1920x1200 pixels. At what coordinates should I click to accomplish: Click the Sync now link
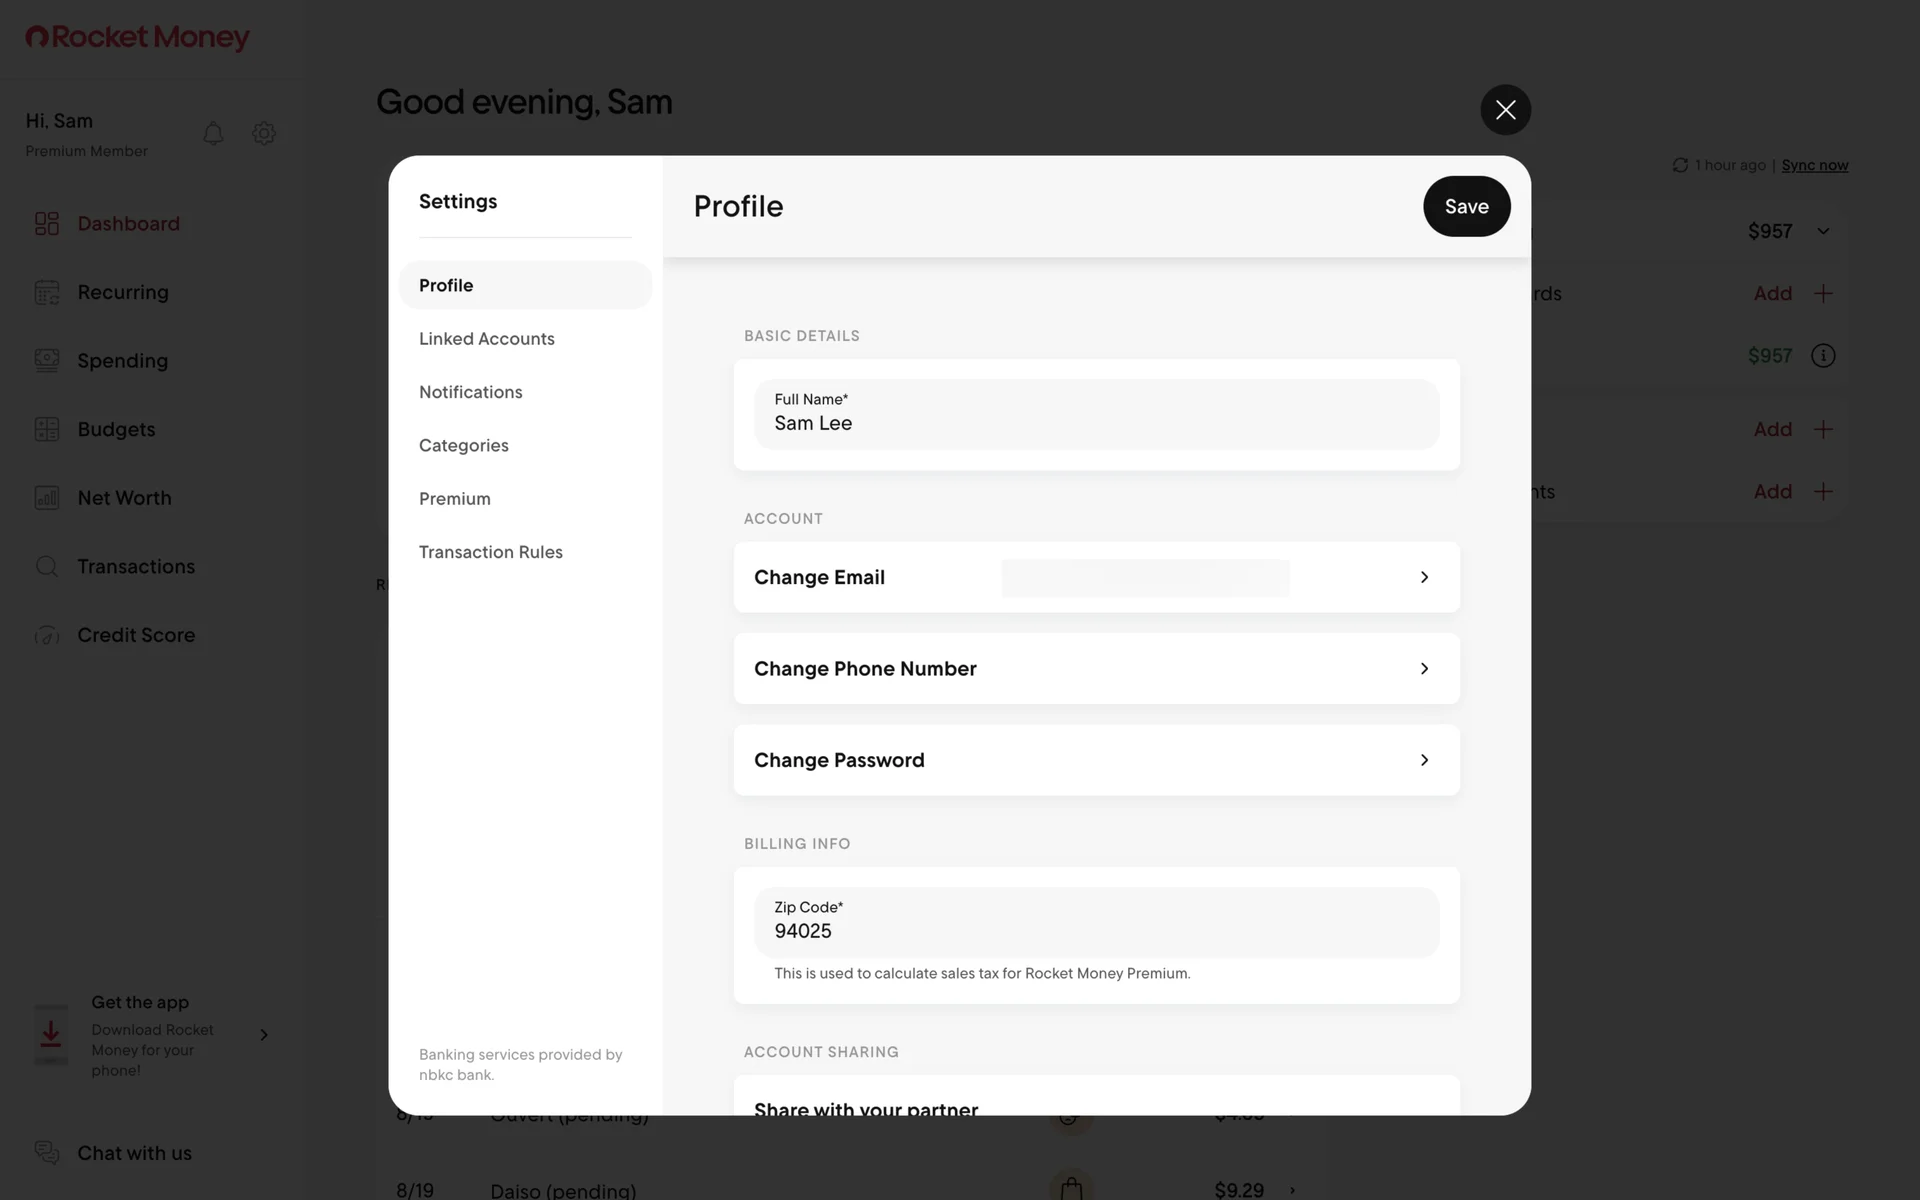[x=1814, y=165]
